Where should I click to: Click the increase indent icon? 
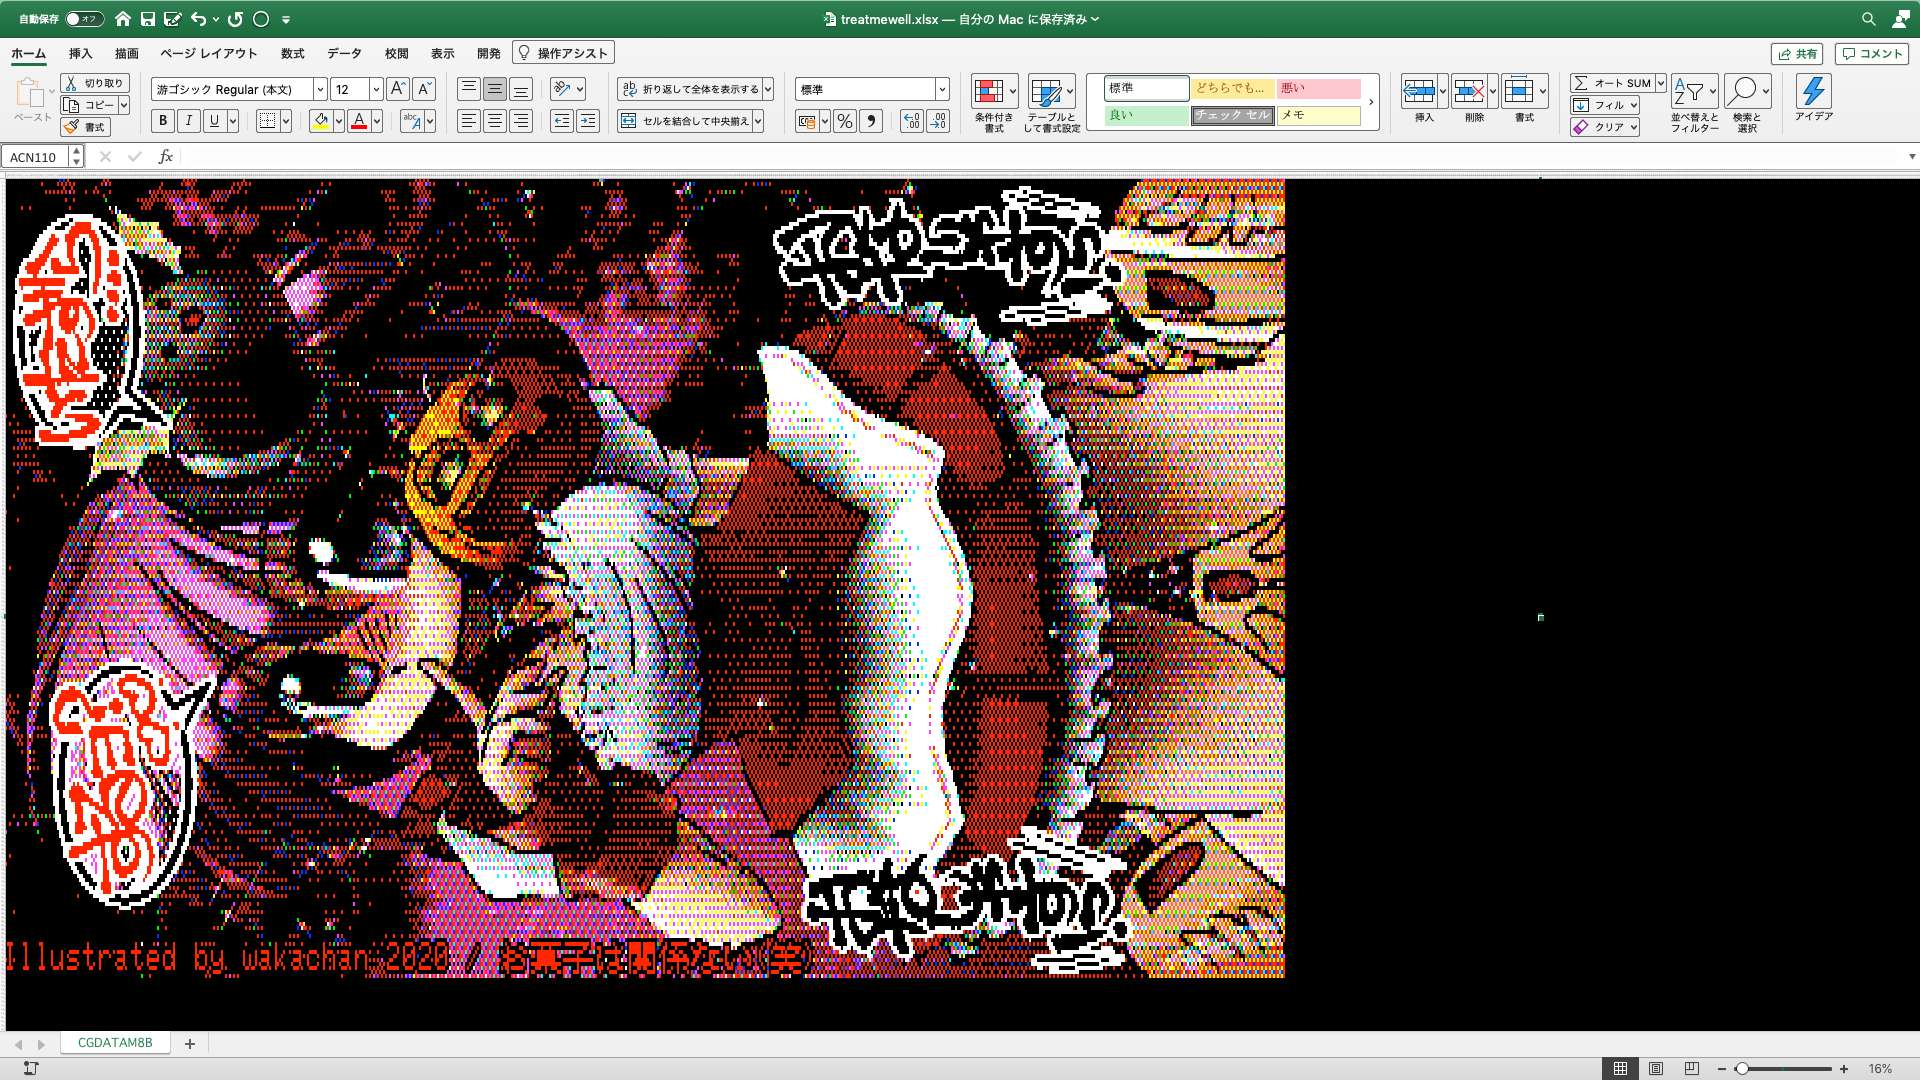pyautogui.click(x=588, y=121)
